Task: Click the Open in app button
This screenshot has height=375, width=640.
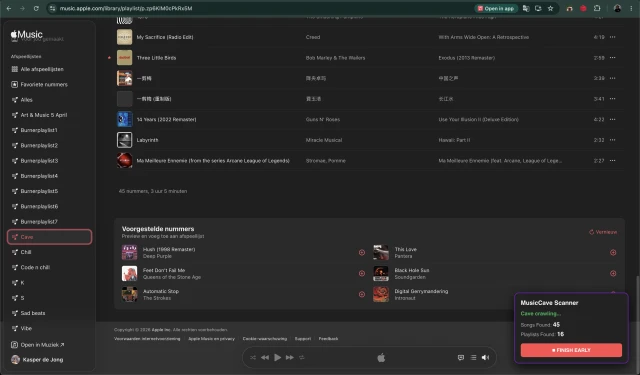Action: [496, 8]
